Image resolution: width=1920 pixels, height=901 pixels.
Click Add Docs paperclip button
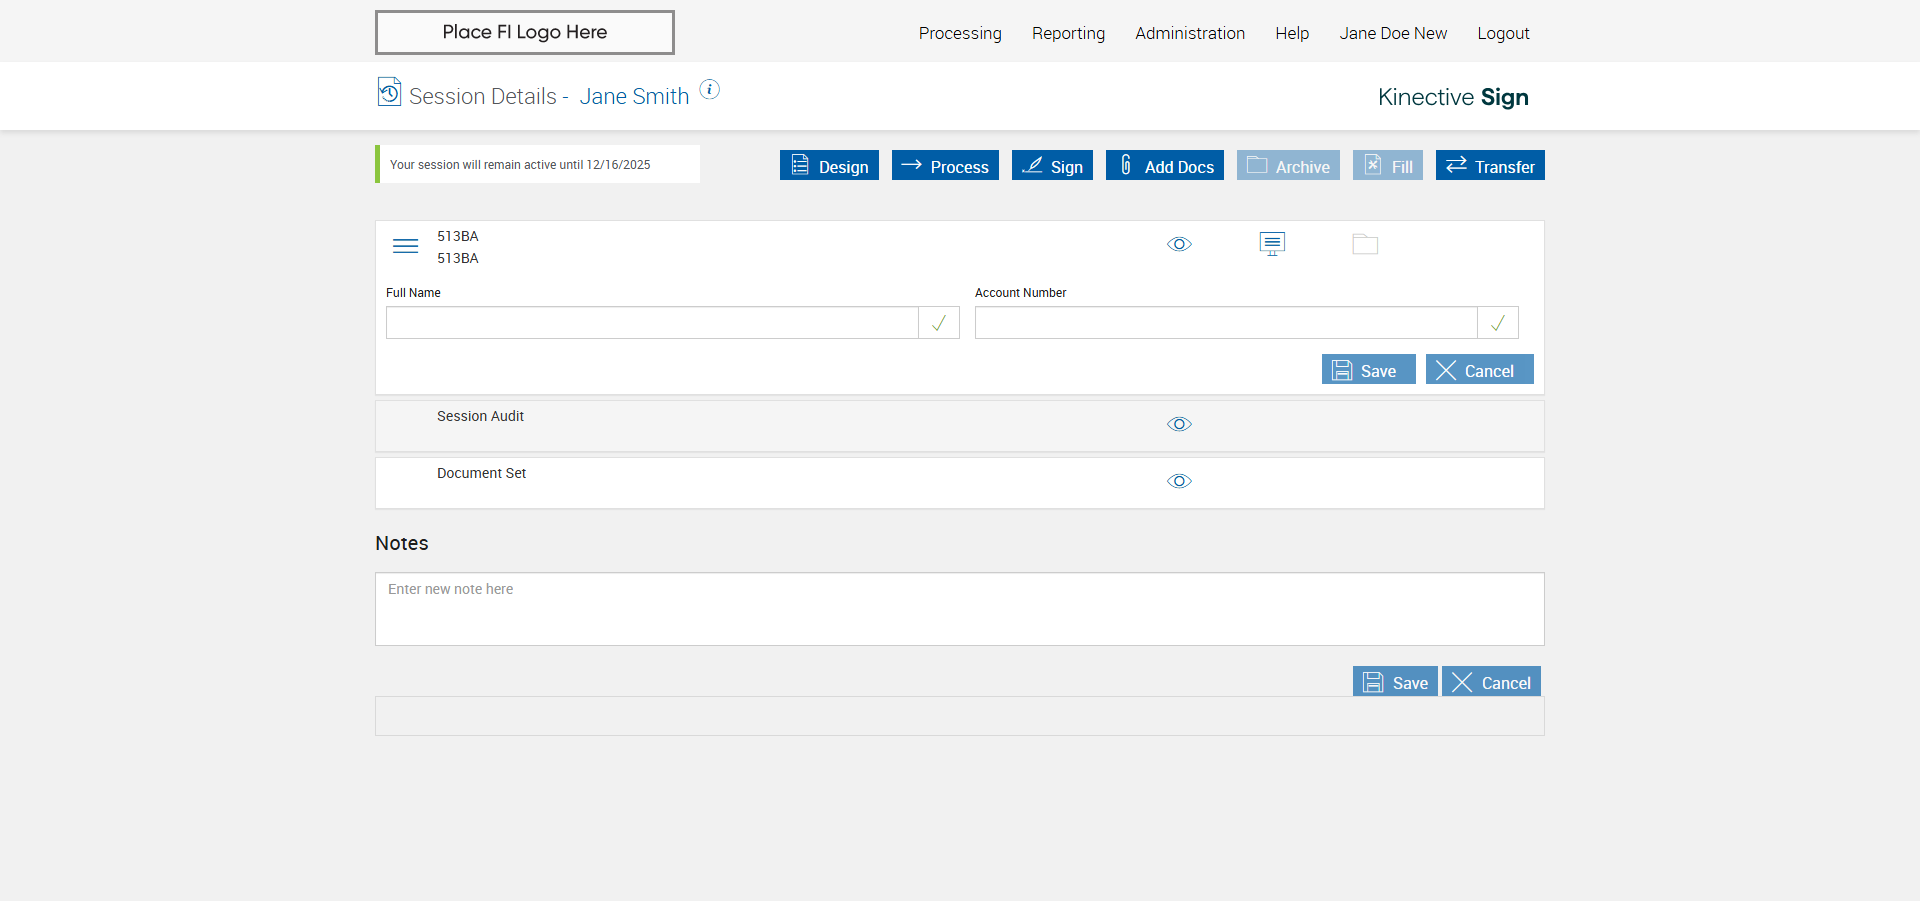pos(1164,166)
